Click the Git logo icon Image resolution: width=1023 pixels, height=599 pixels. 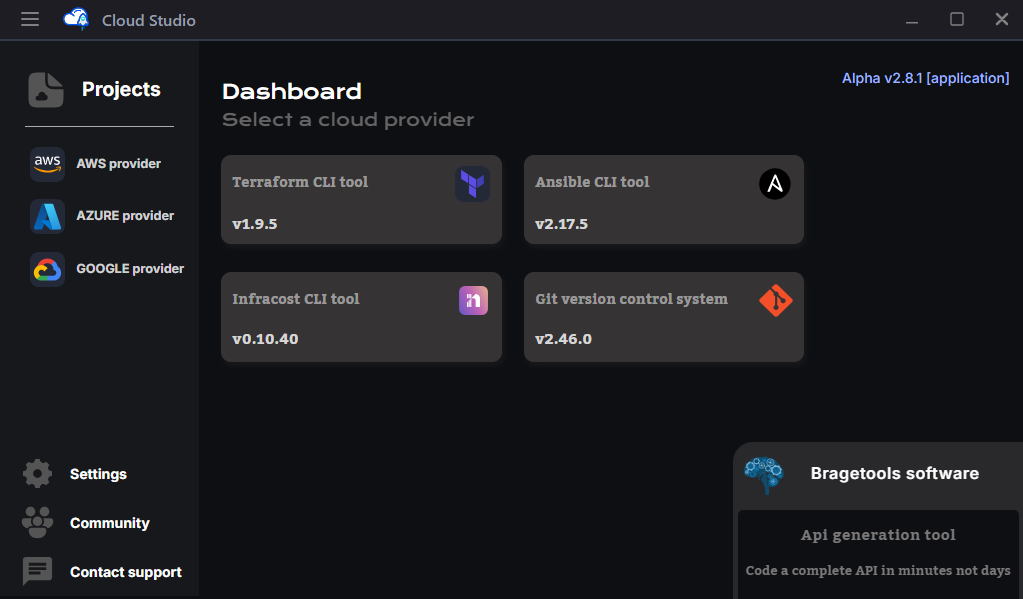(775, 300)
